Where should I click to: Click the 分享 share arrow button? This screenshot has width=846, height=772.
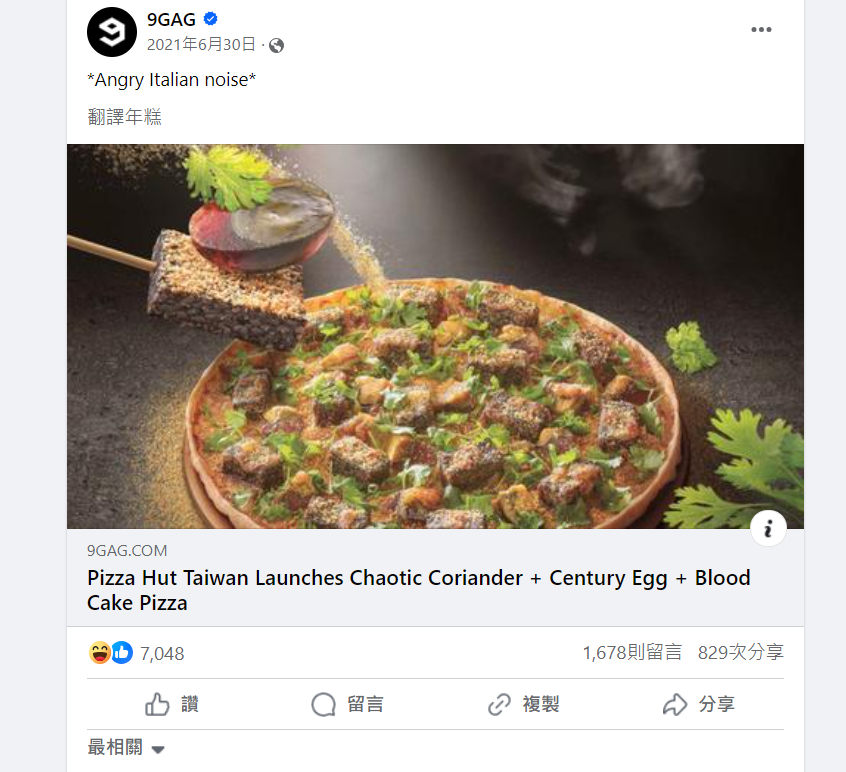(x=698, y=704)
